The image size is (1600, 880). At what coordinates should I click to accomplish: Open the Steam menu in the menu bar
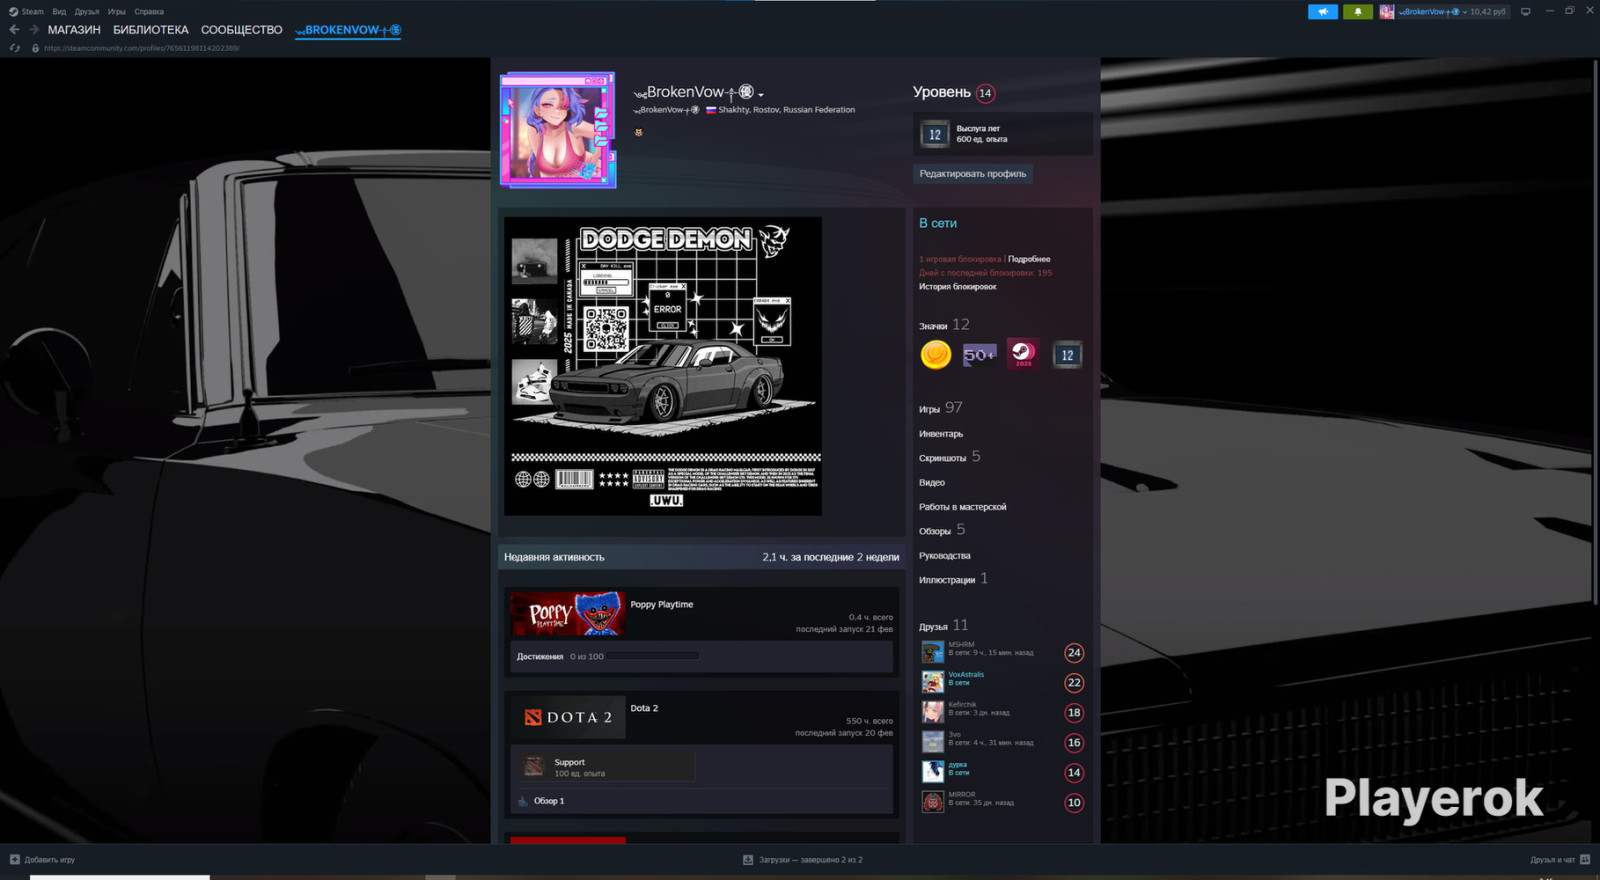(x=27, y=12)
